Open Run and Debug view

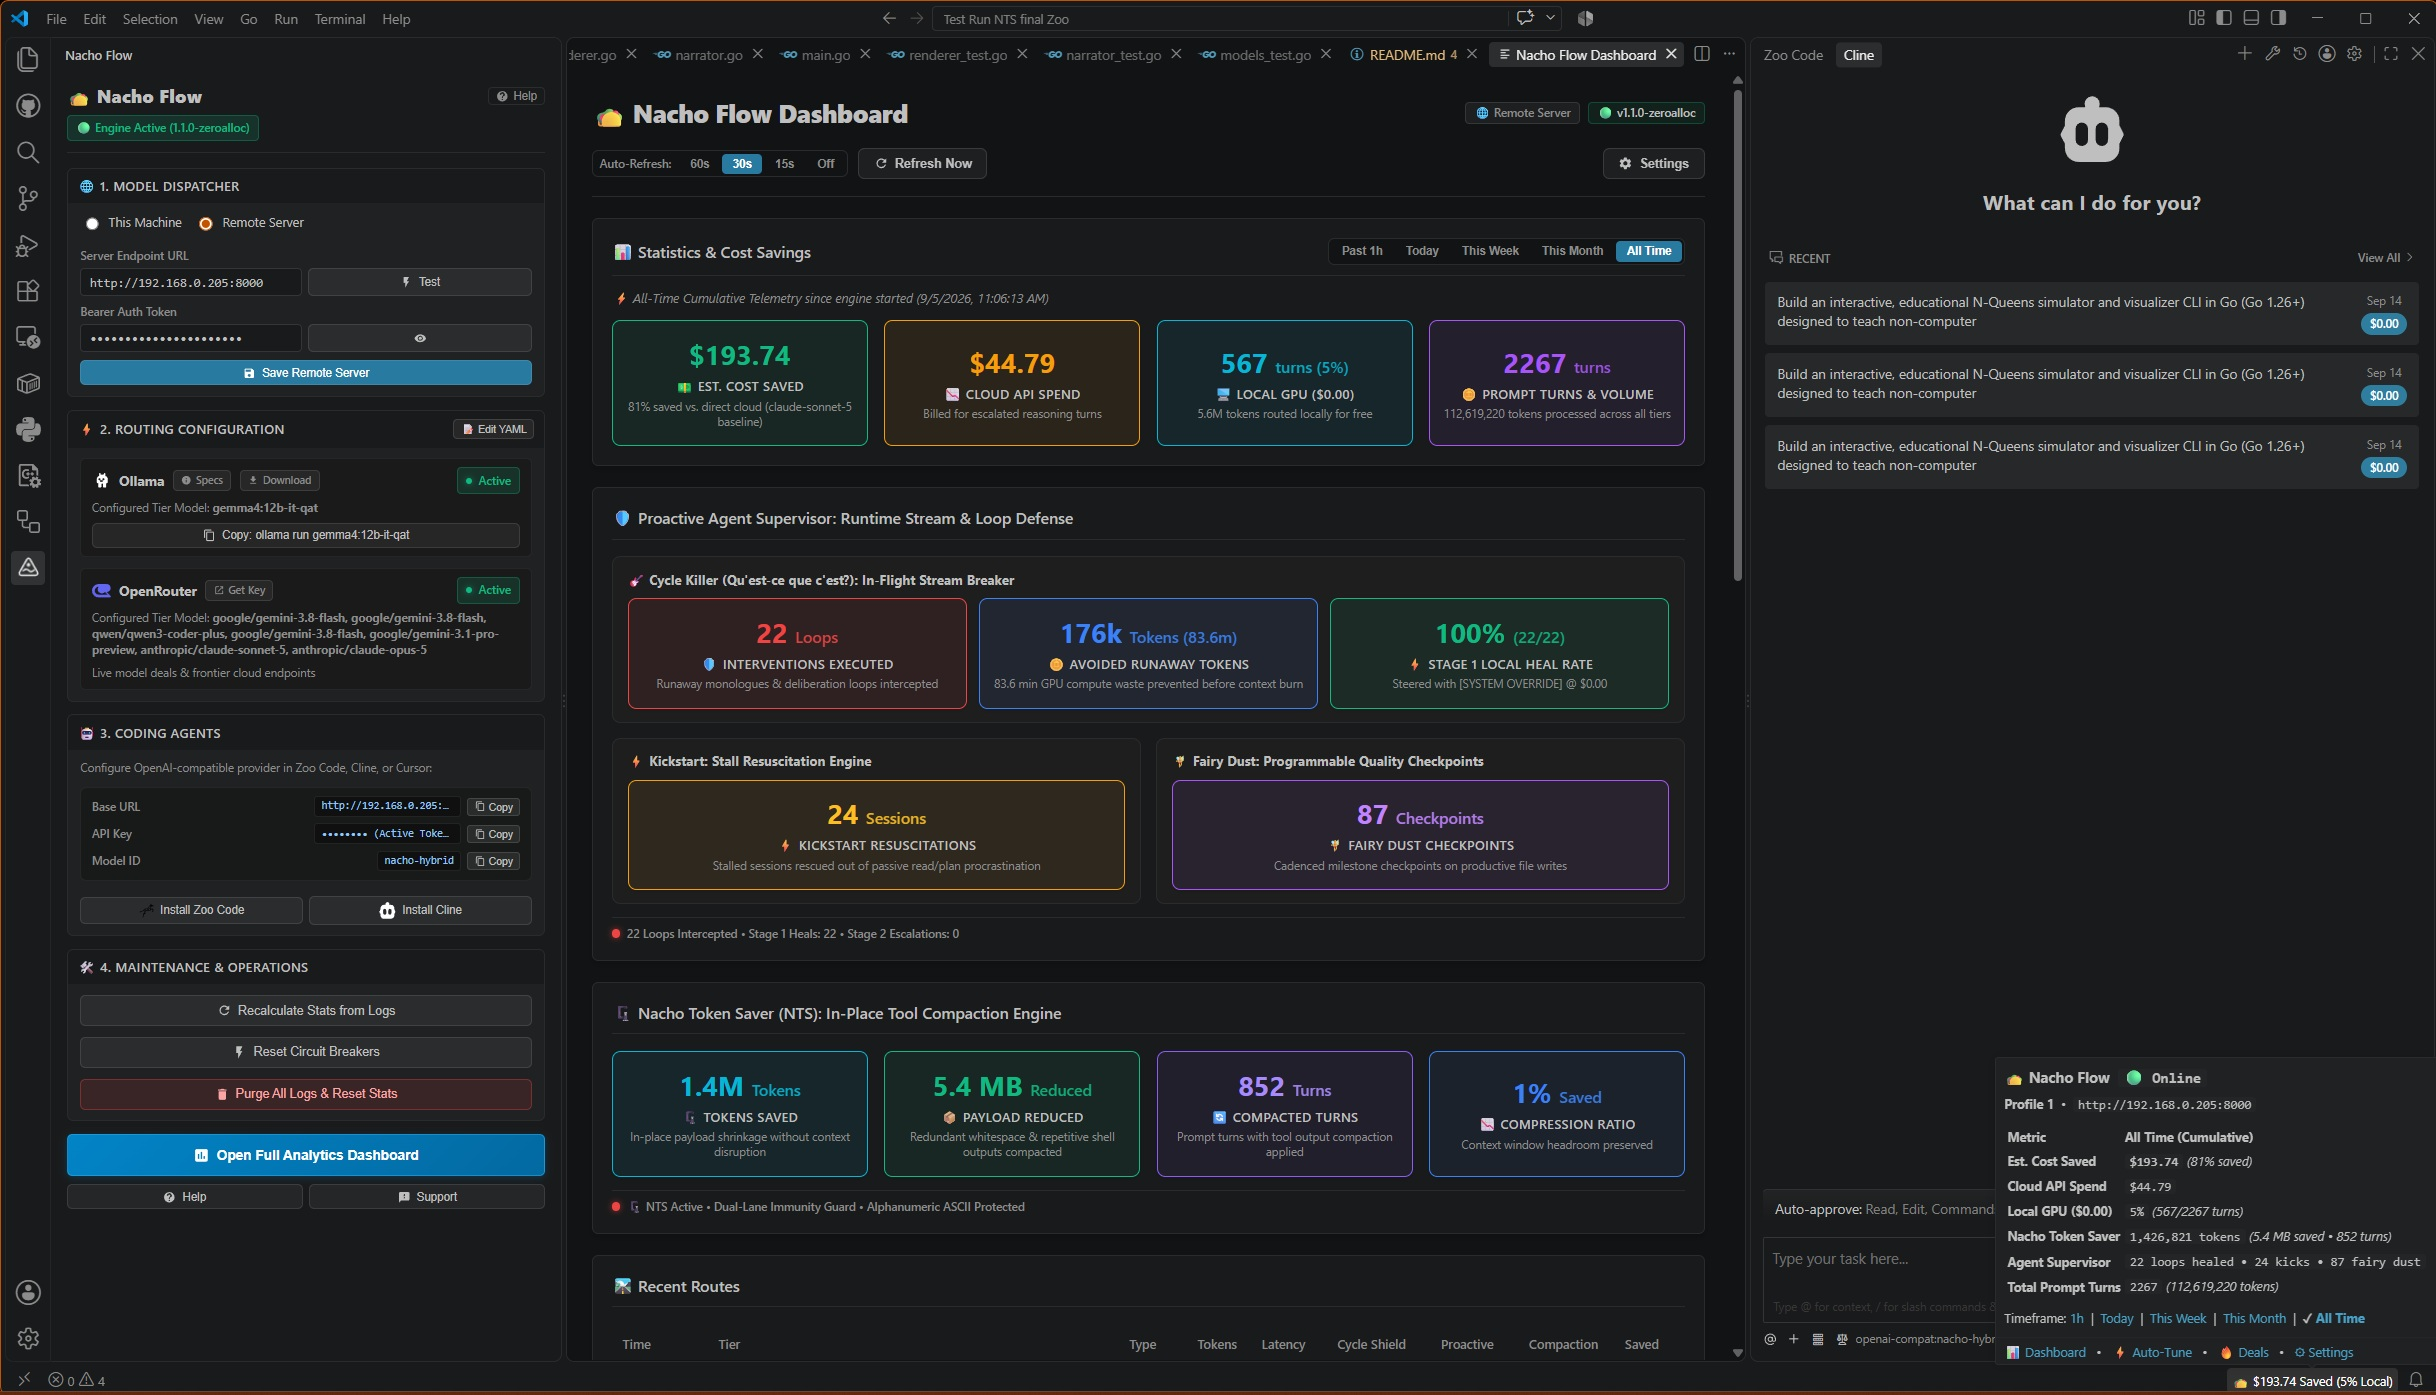click(x=28, y=245)
